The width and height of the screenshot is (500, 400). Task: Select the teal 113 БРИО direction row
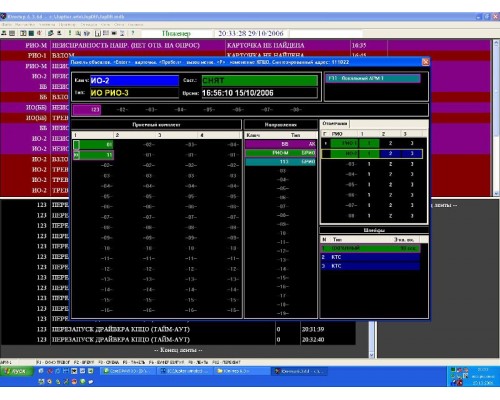[x=280, y=162]
